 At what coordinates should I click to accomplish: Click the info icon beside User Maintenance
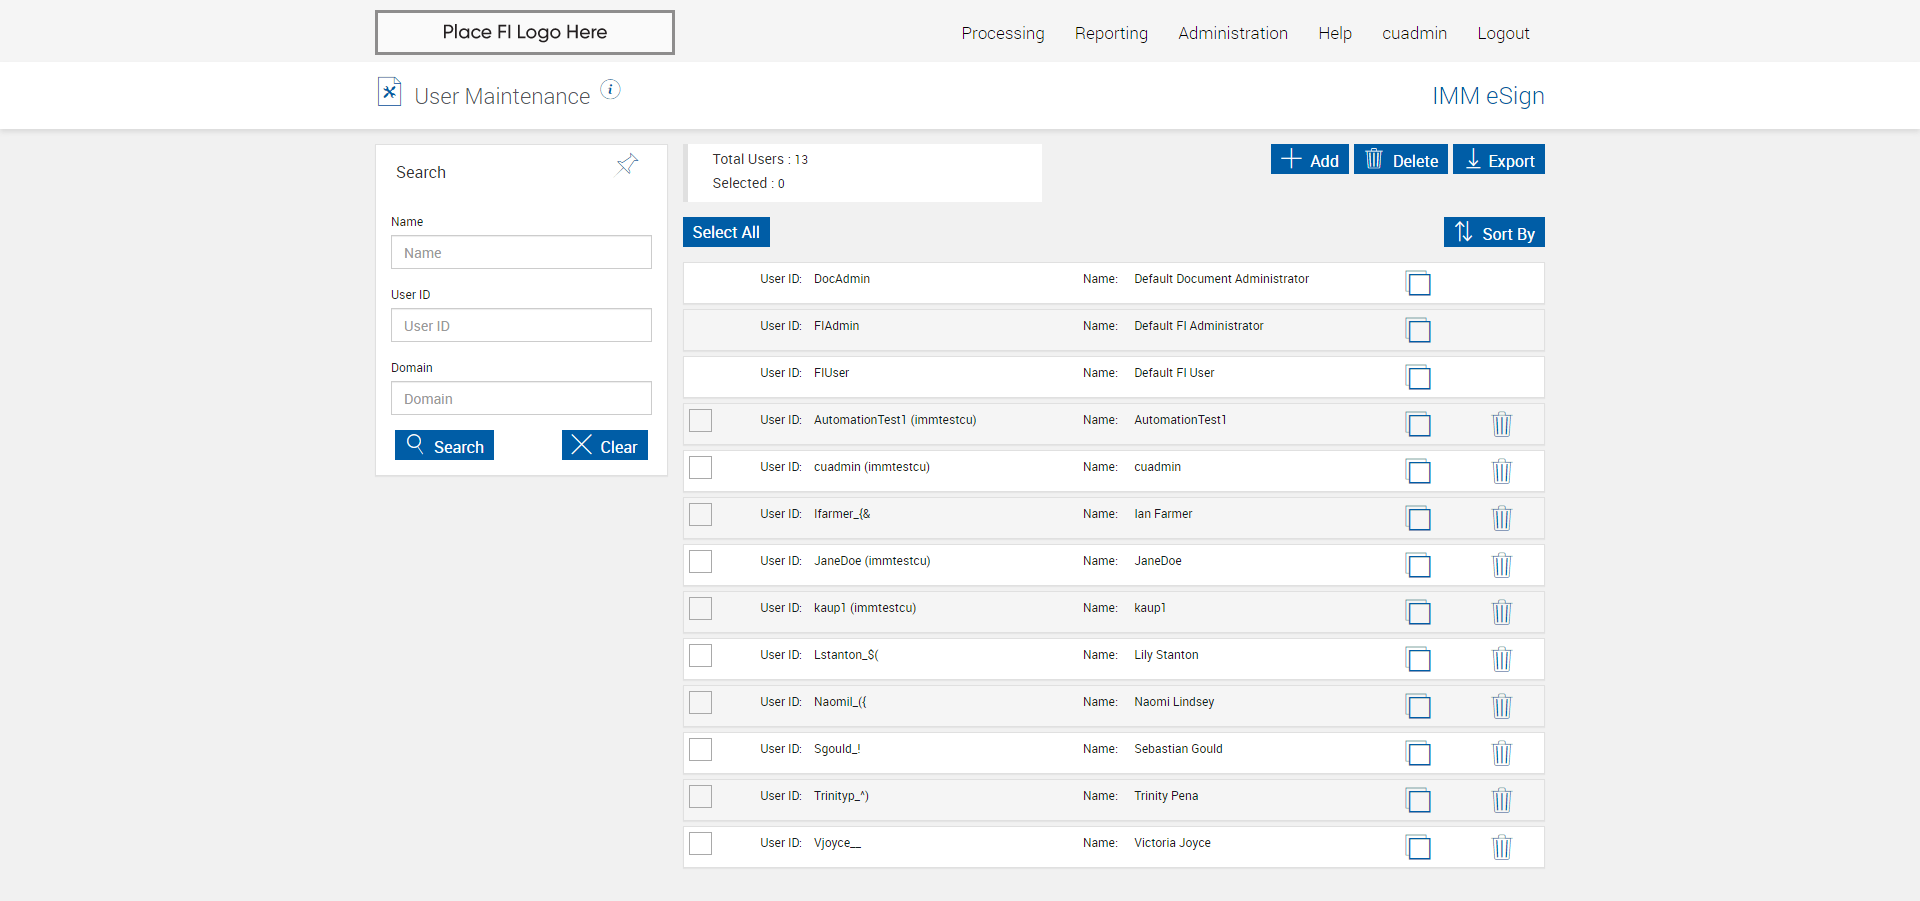610,90
